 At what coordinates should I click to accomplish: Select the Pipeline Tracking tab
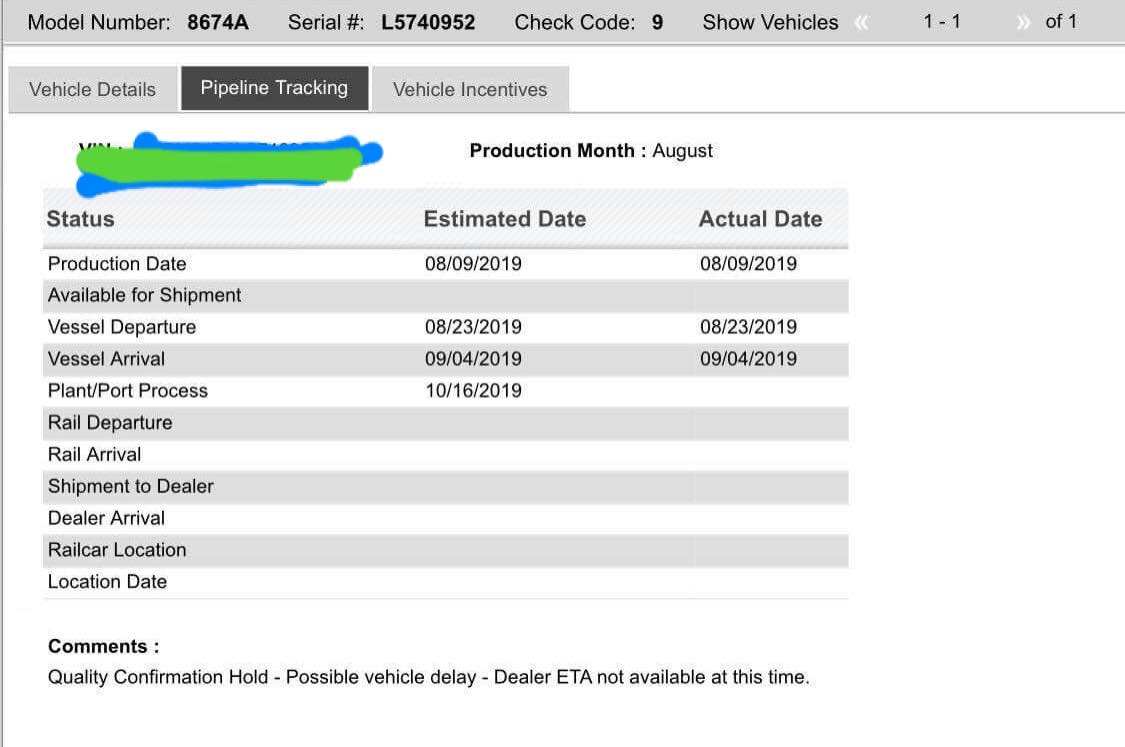pyautogui.click(x=274, y=88)
